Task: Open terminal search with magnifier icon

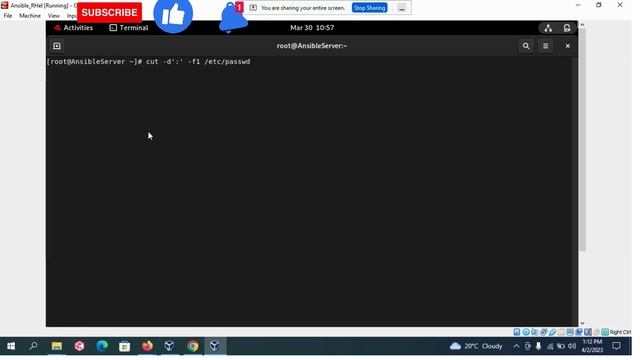Action: coord(526,46)
